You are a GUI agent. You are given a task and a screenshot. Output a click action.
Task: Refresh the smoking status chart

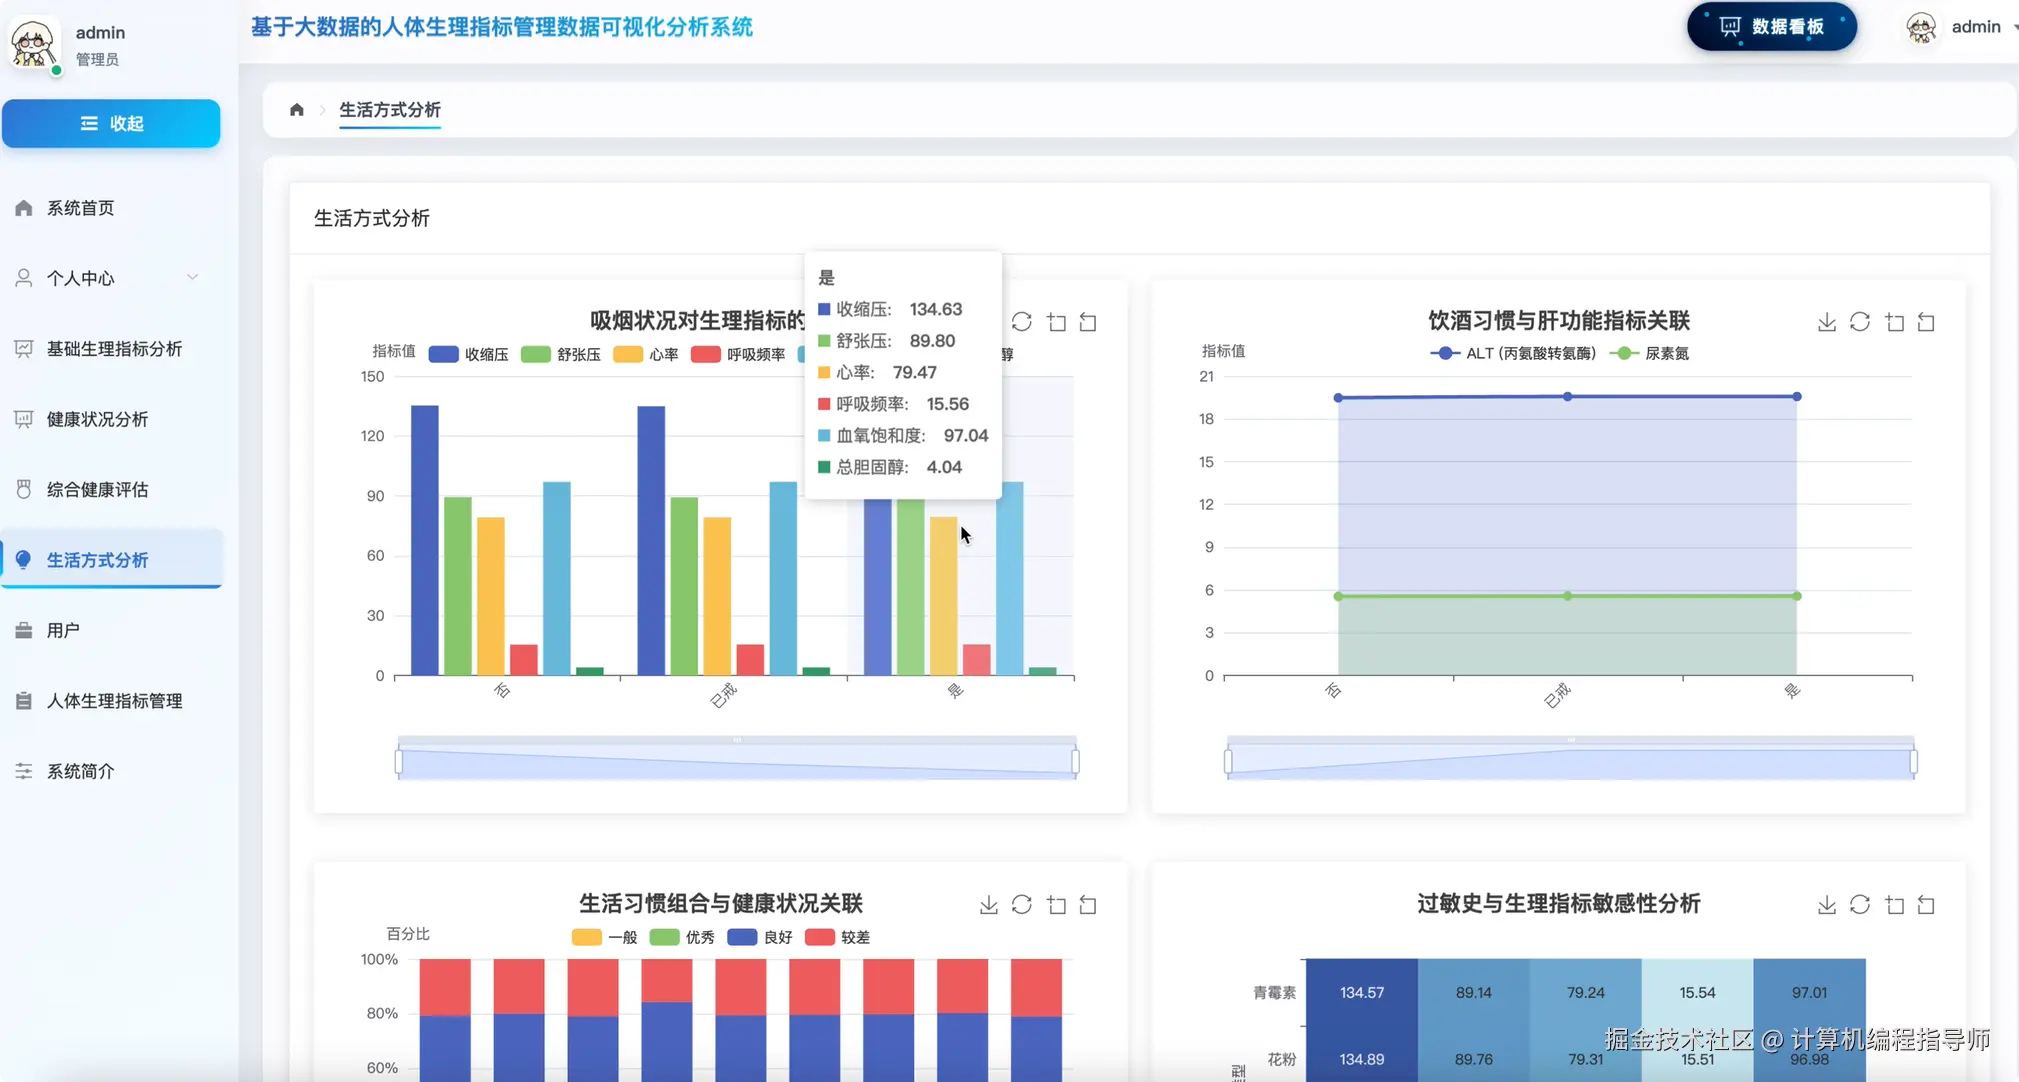[x=1021, y=322]
